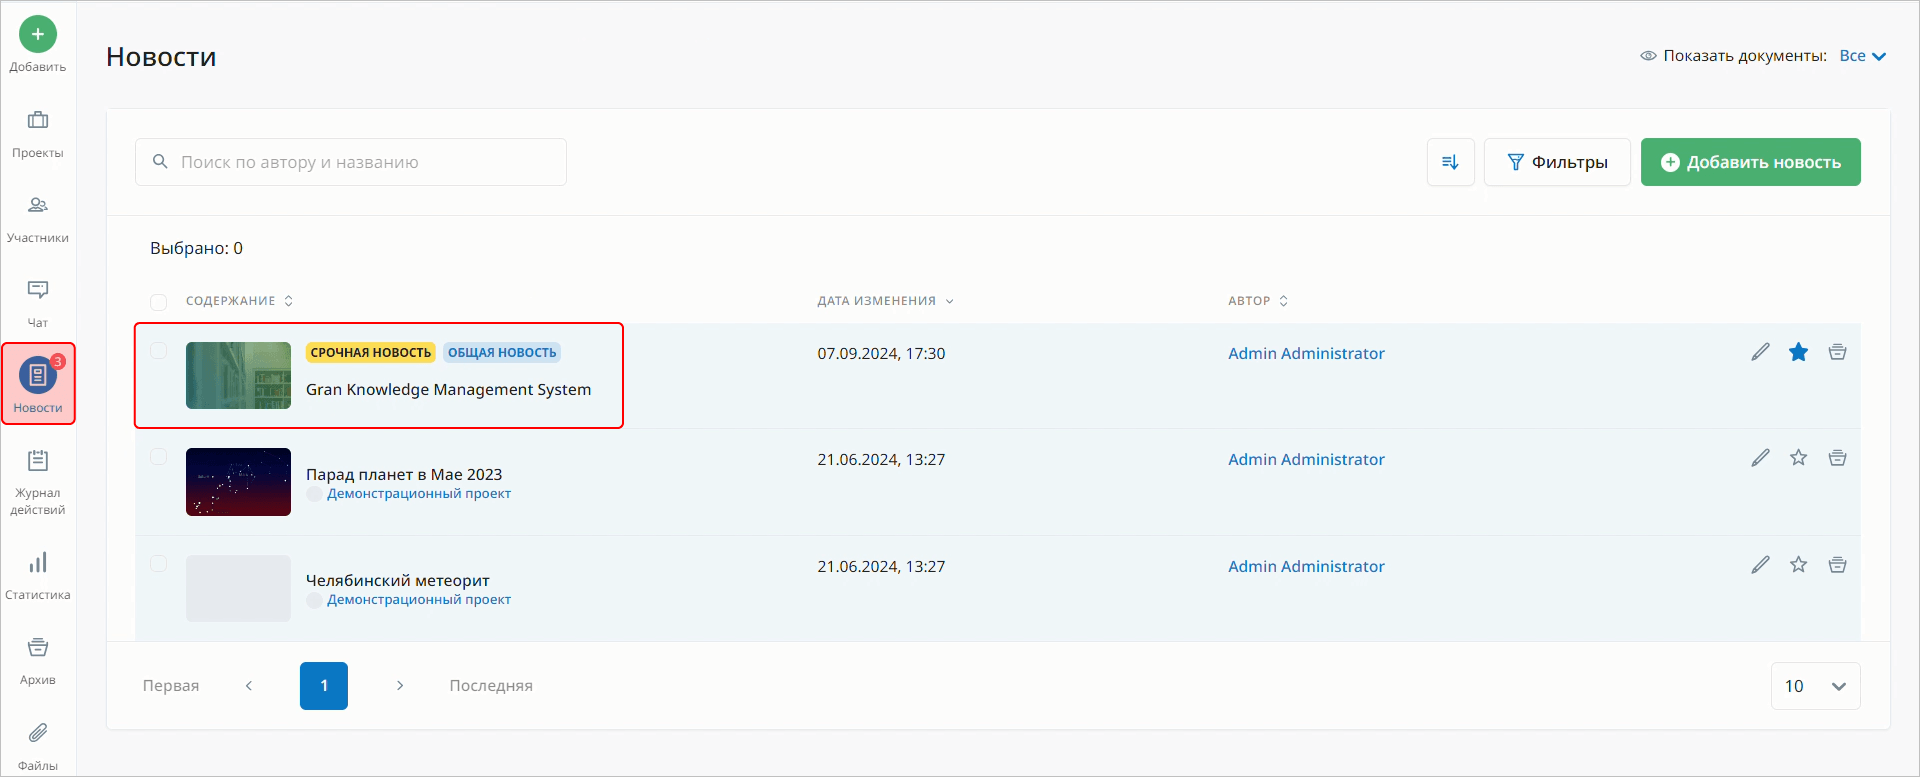This screenshot has height=777, width=1920.
Task: Sort by Содержание column
Action: pos(239,301)
